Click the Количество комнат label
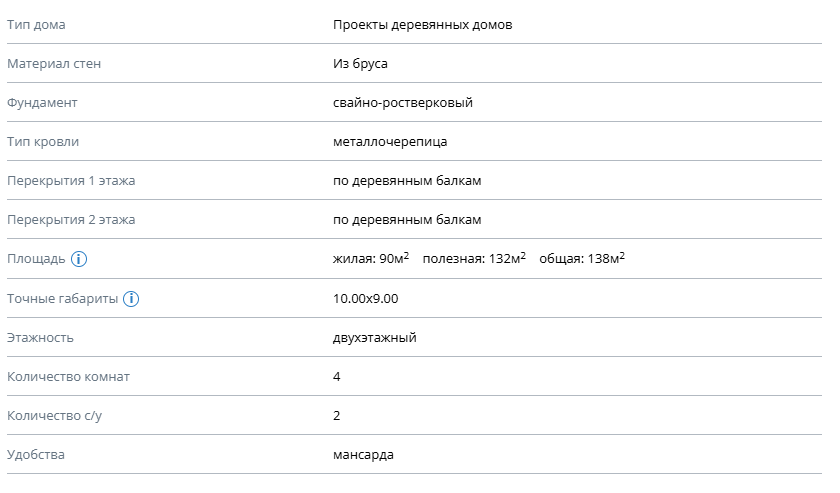The width and height of the screenshot is (840, 493). tap(68, 377)
